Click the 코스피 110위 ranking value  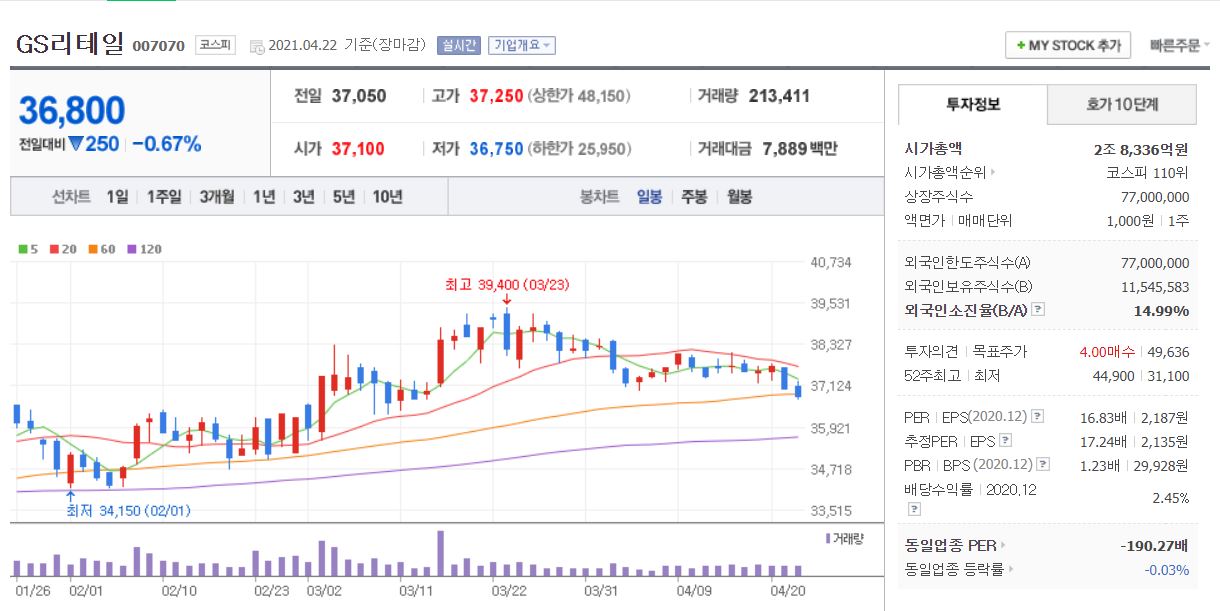coord(1148,173)
